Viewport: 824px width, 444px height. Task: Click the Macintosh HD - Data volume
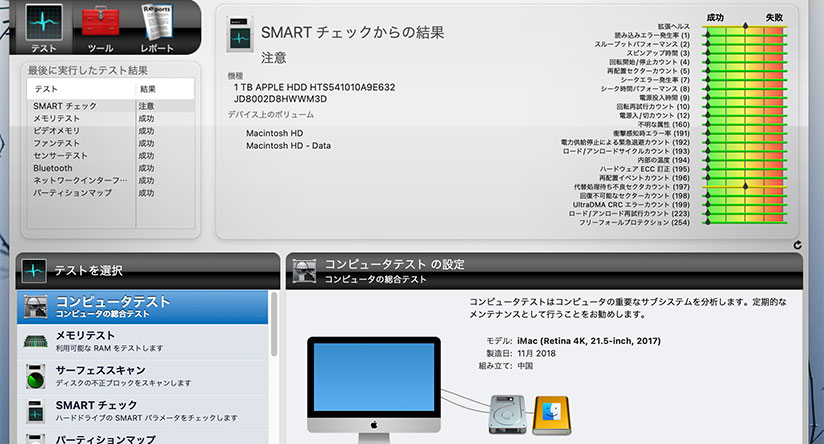point(289,146)
